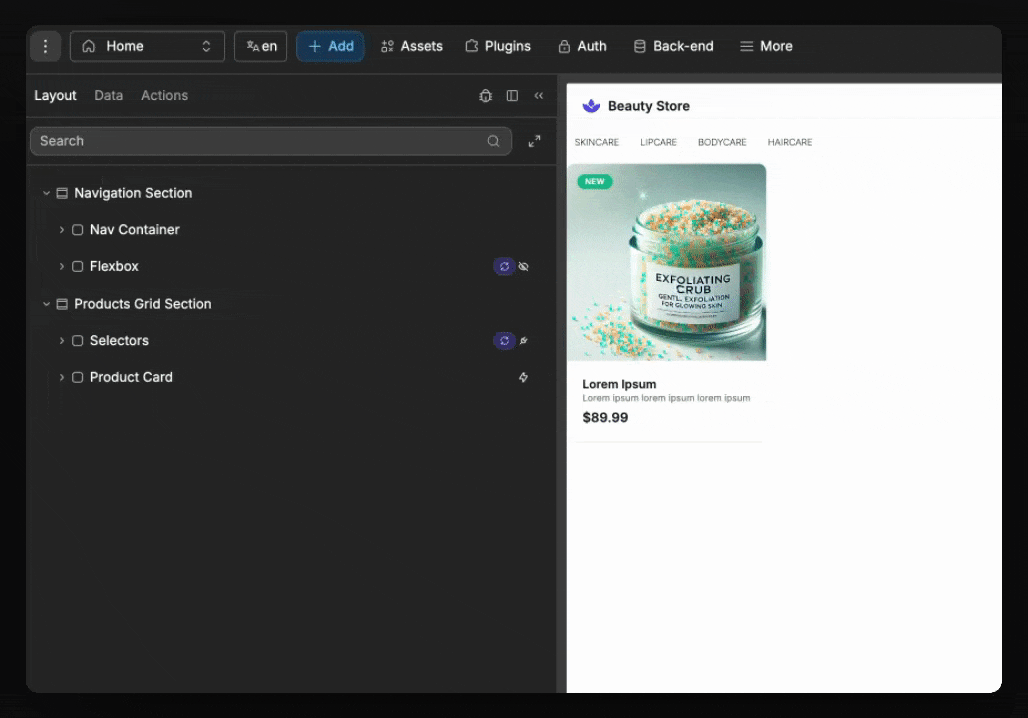
Task: Click the repeat icon on Selectors row
Action: click(x=504, y=341)
